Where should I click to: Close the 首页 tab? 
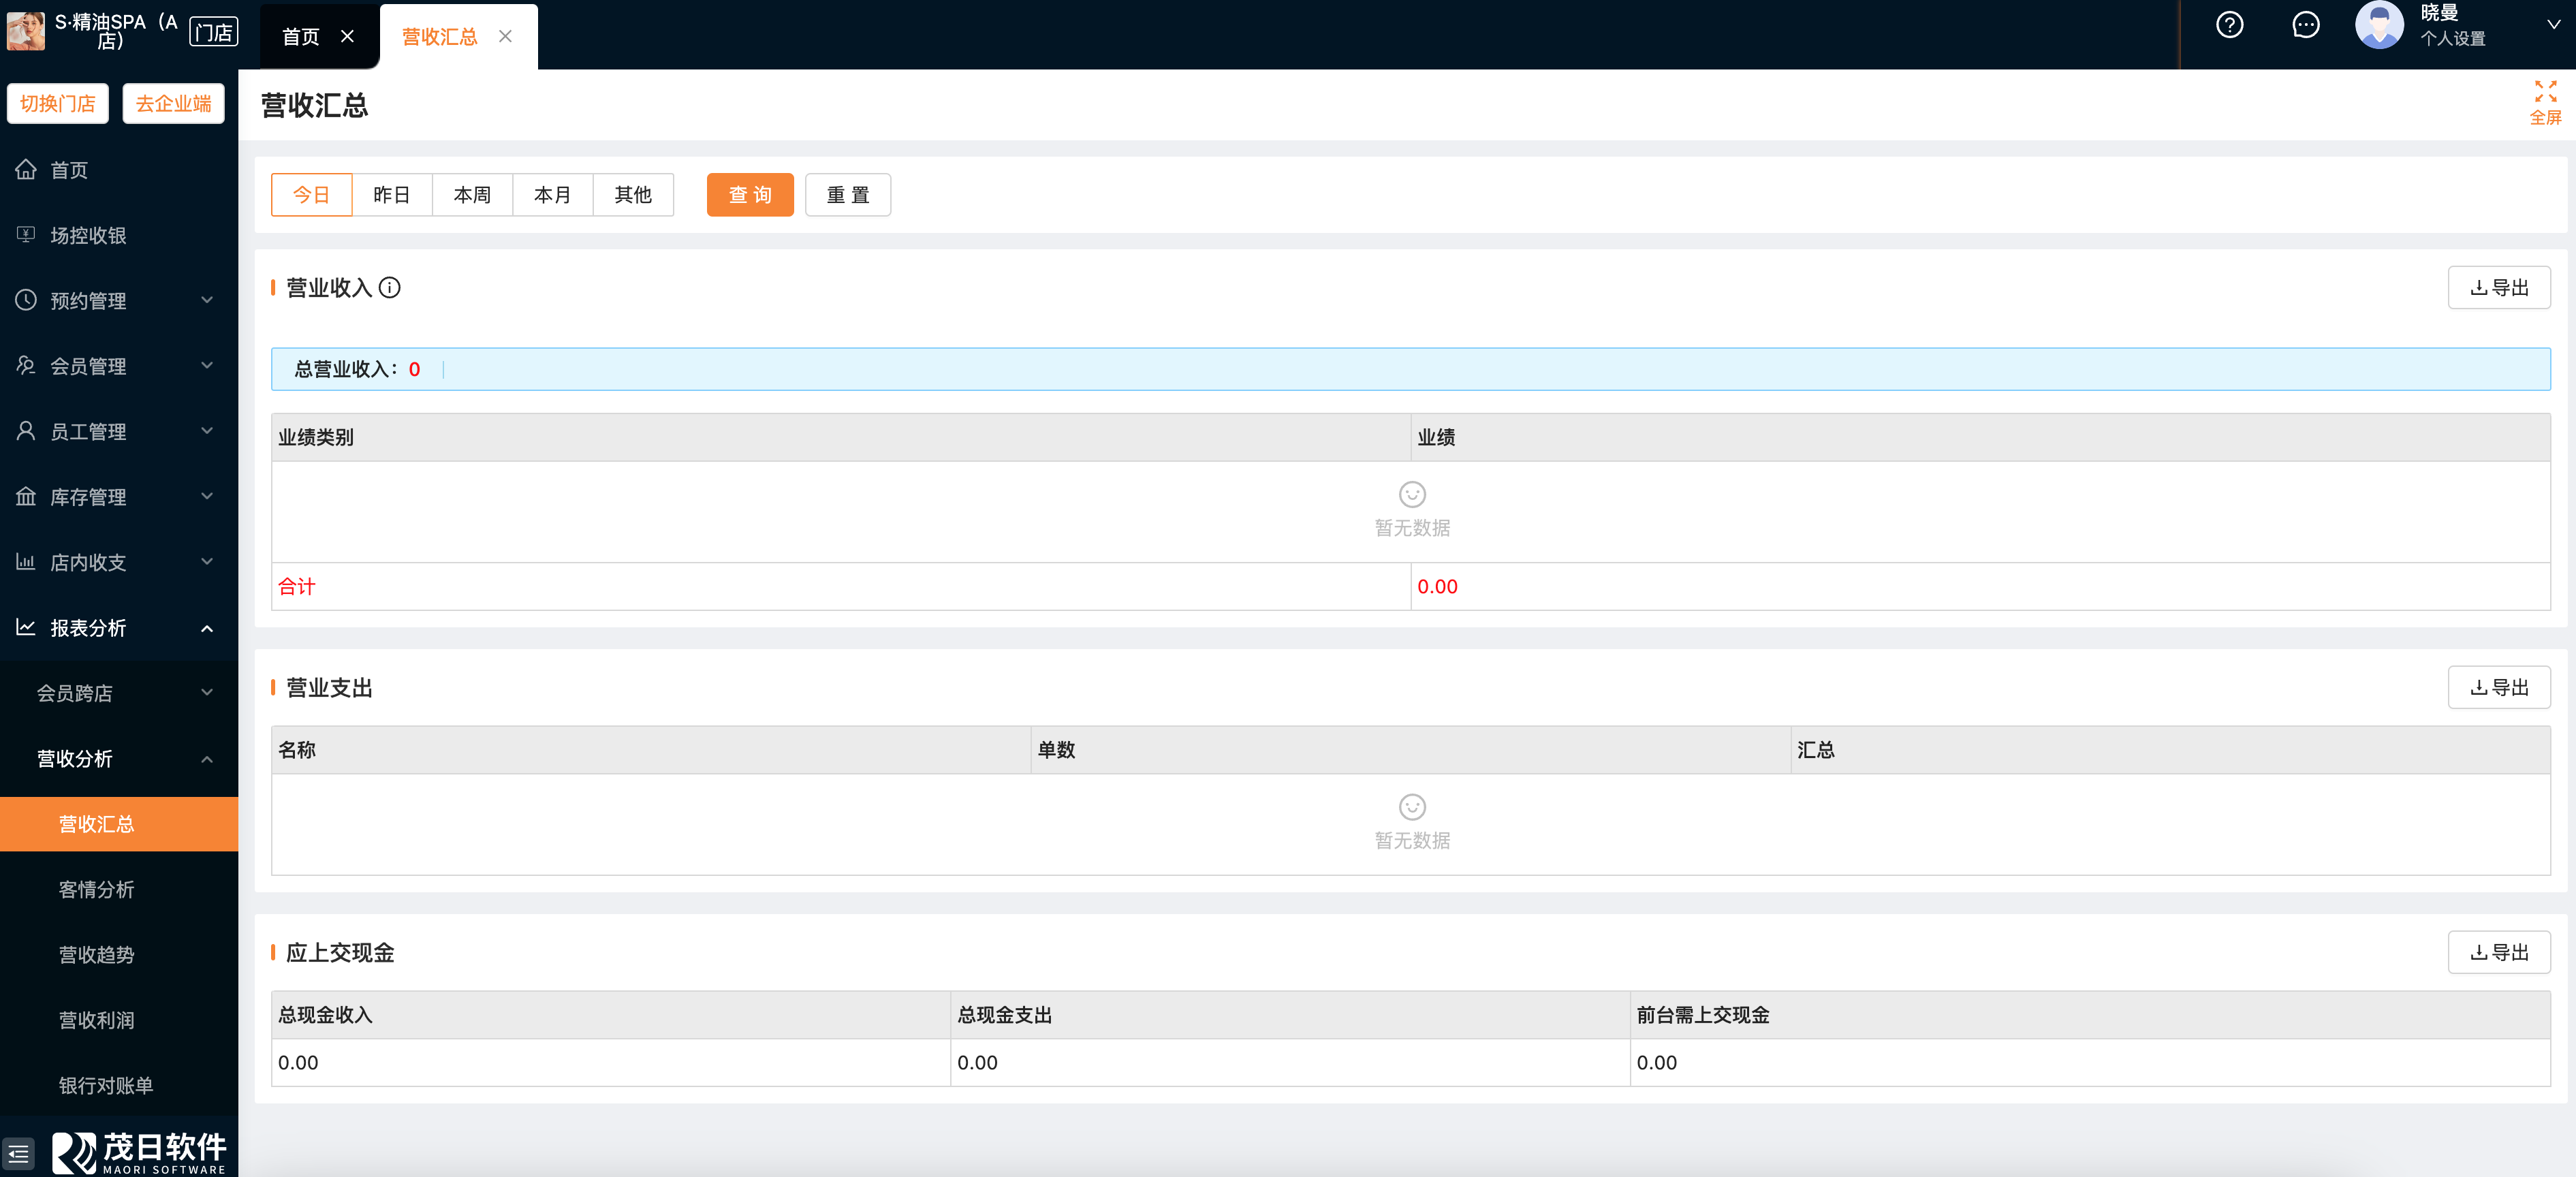point(347,36)
